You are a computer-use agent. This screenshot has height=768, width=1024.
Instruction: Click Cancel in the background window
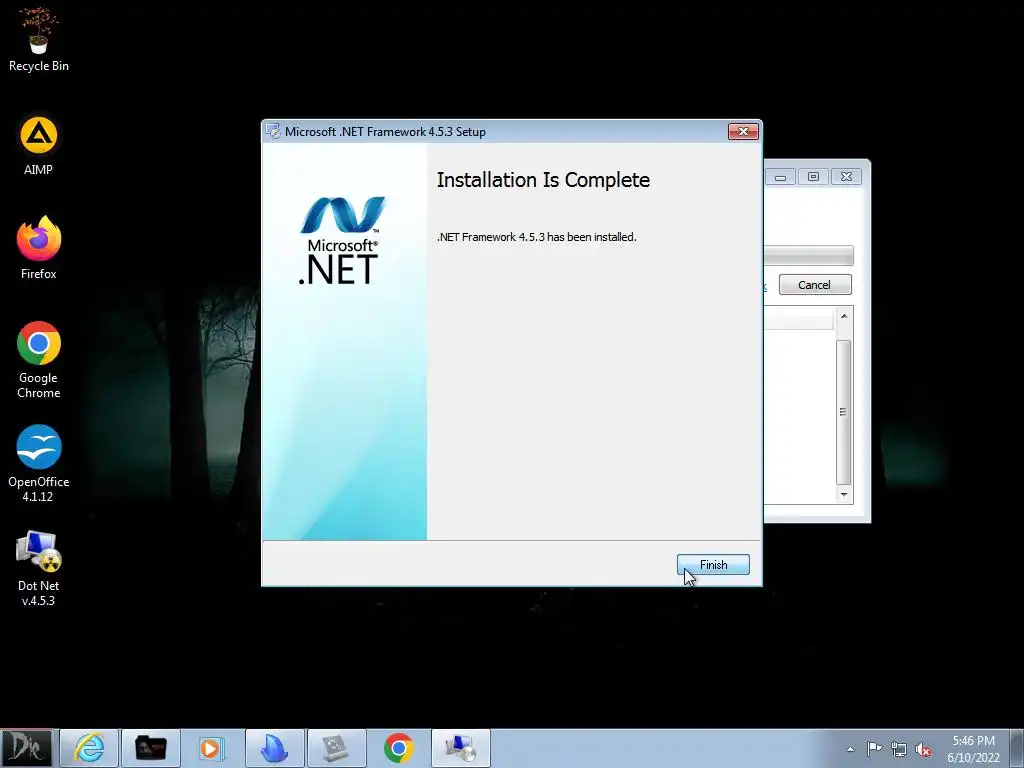click(x=815, y=285)
